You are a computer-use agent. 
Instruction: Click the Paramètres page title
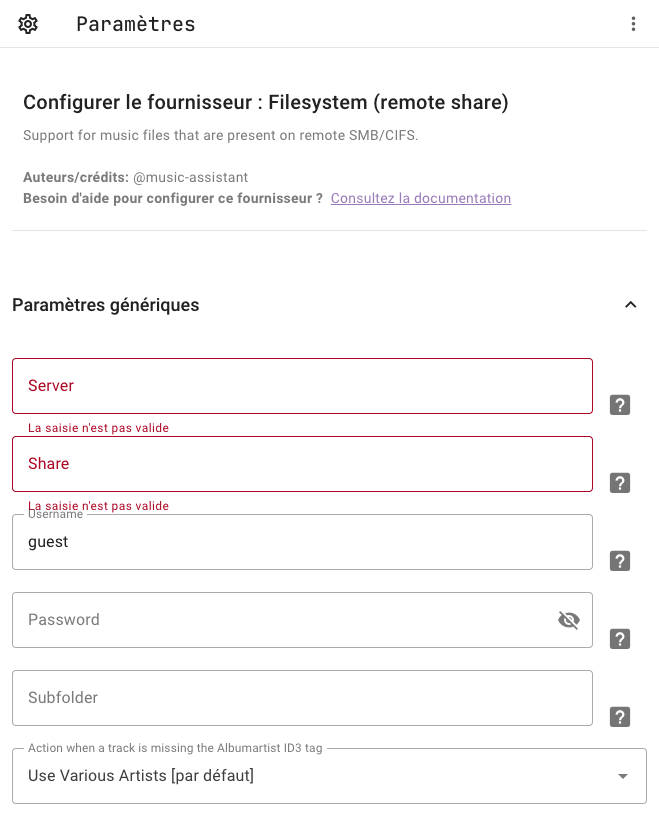pyautogui.click(x=136, y=24)
